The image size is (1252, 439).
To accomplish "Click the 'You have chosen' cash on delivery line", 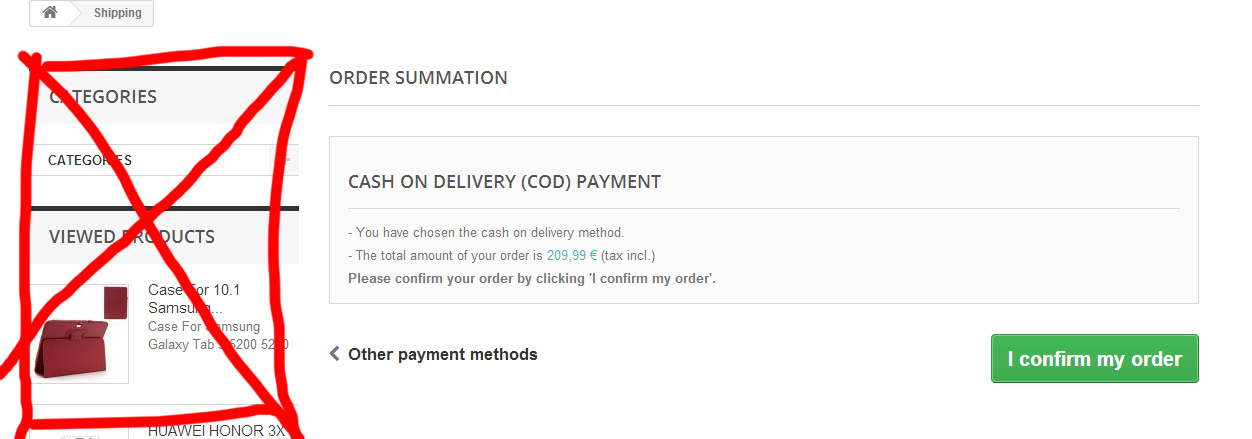I will tap(486, 233).
